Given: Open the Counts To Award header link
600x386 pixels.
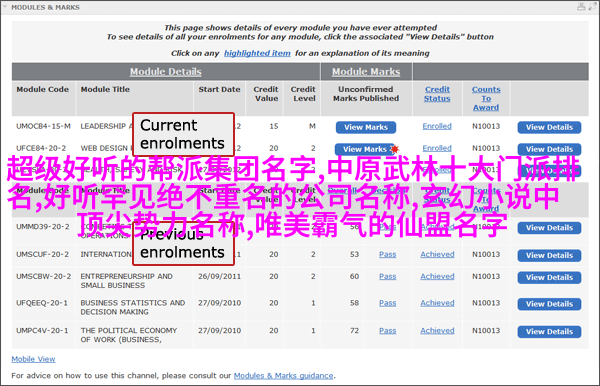Looking at the screenshot, I should pos(486,98).
